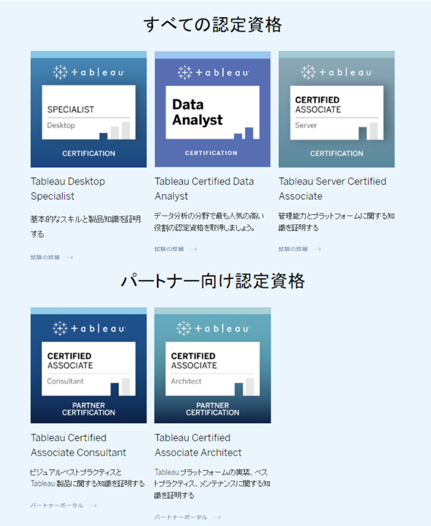Click the Tableau Server Certified Associate title

tap(332, 189)
